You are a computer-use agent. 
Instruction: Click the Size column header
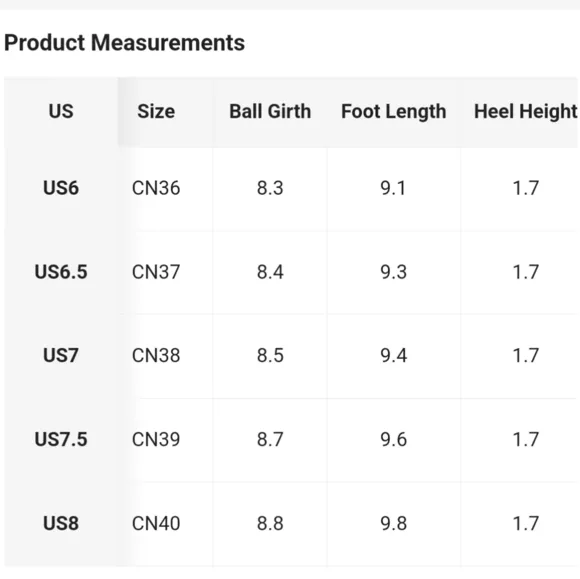coord(156,111)
